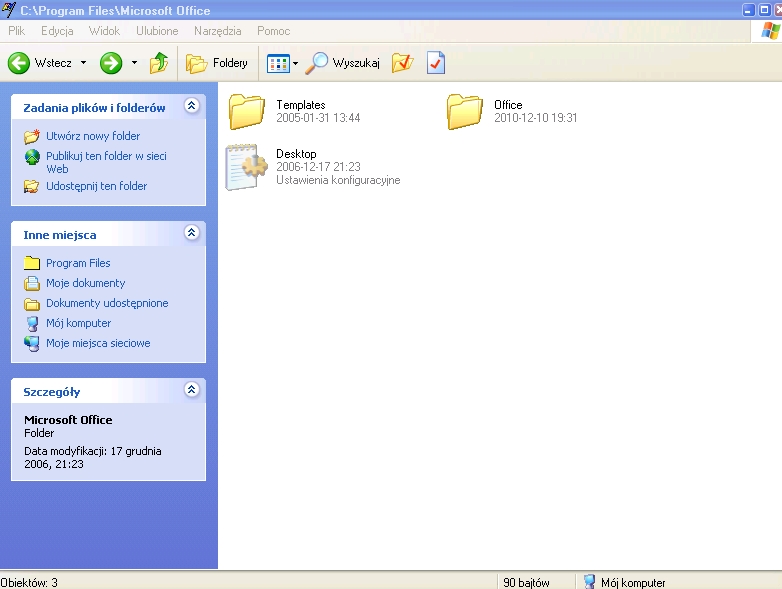
Task: Click the Wyszukaj search magnifier
Action: 342,63
